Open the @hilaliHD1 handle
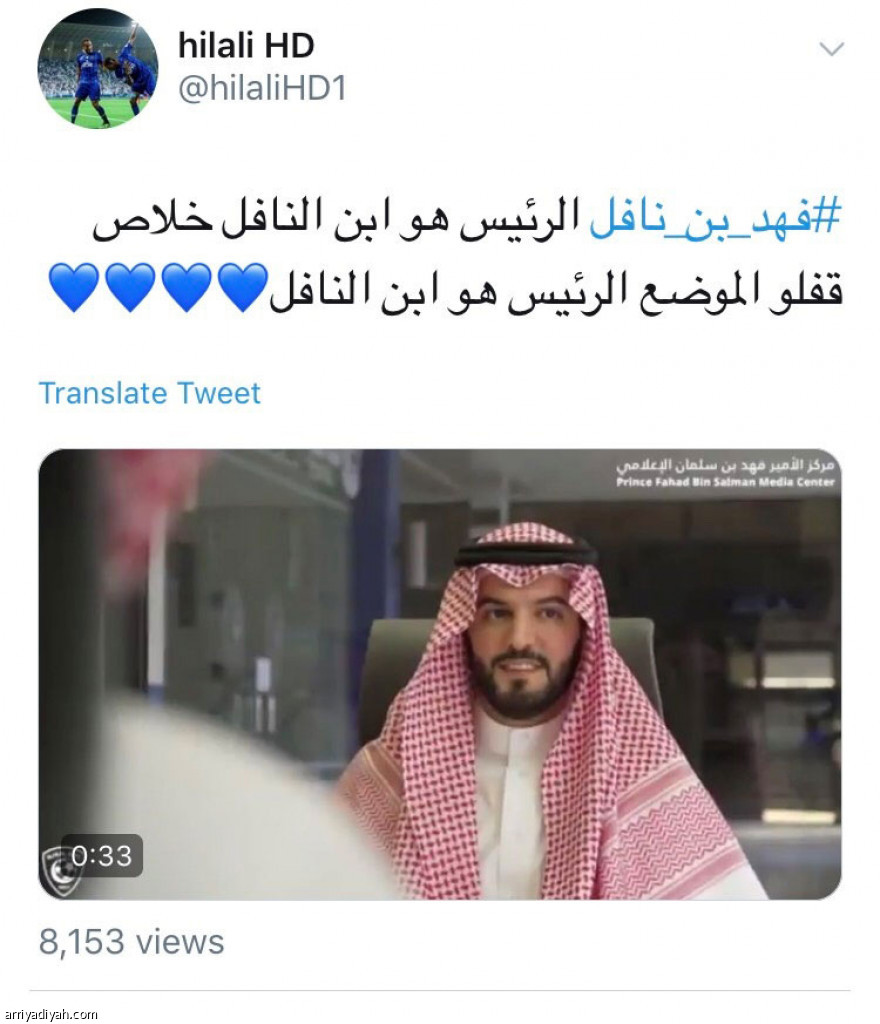Image resolution: width=880 pixels, height=1024 pixels. 262,88
